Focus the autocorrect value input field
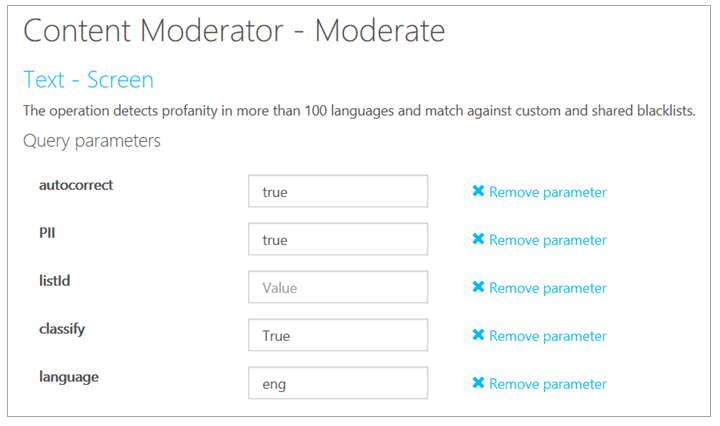This screenshot has width=720, height=426. (338, 191)
